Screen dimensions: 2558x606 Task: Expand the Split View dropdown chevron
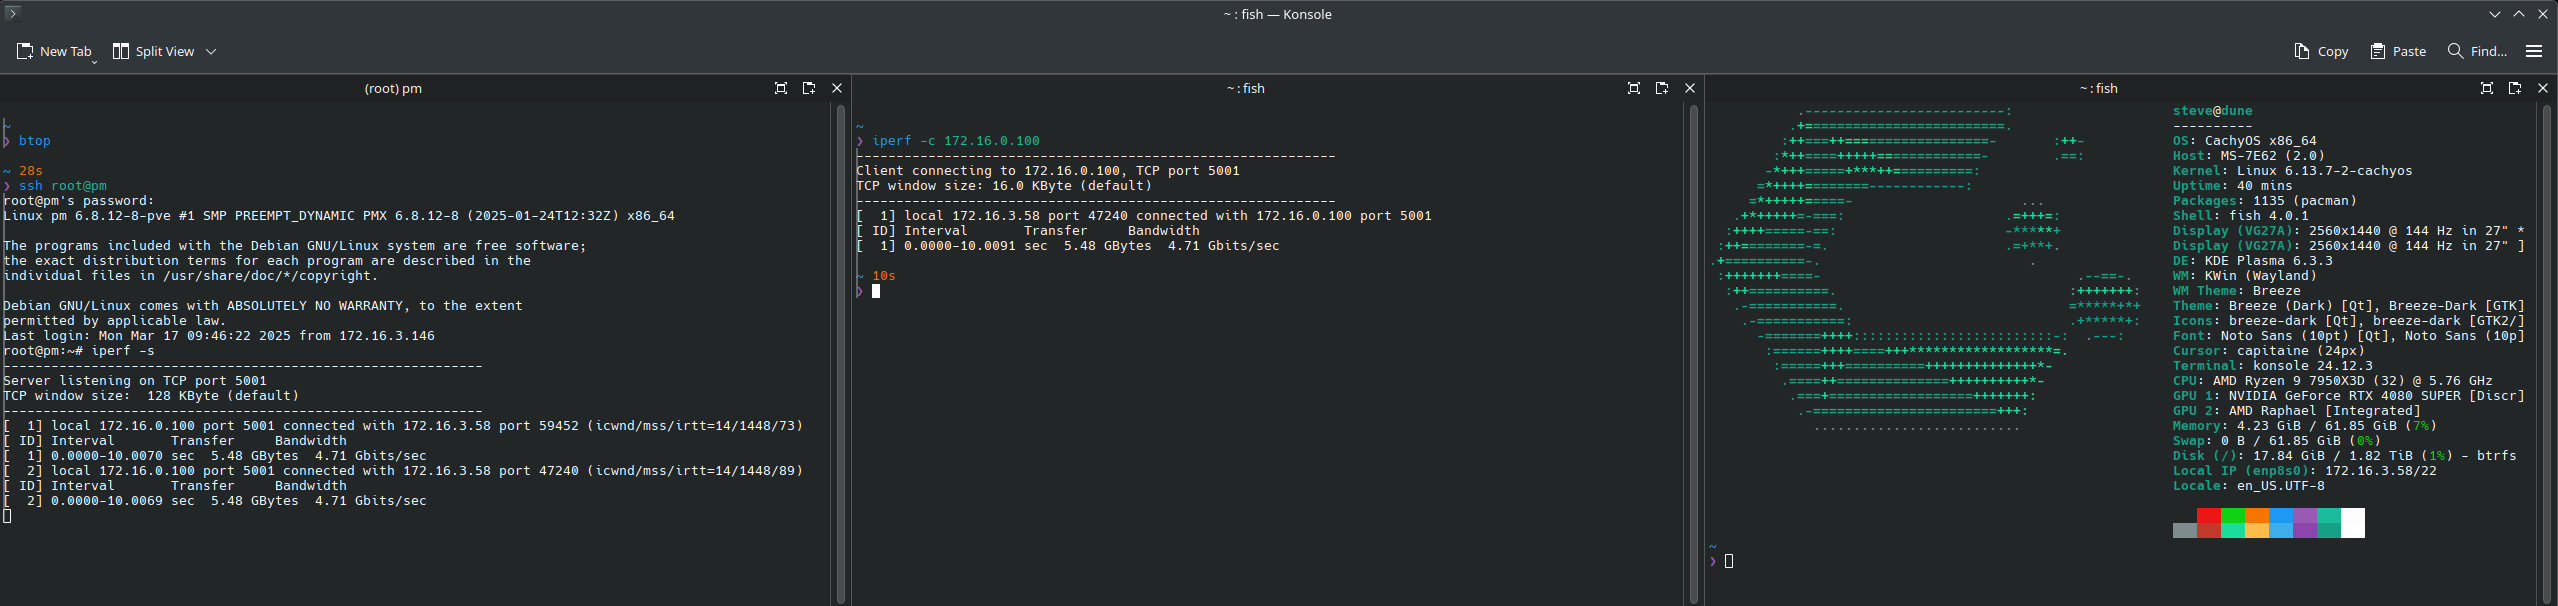click(x=211, y=51)
